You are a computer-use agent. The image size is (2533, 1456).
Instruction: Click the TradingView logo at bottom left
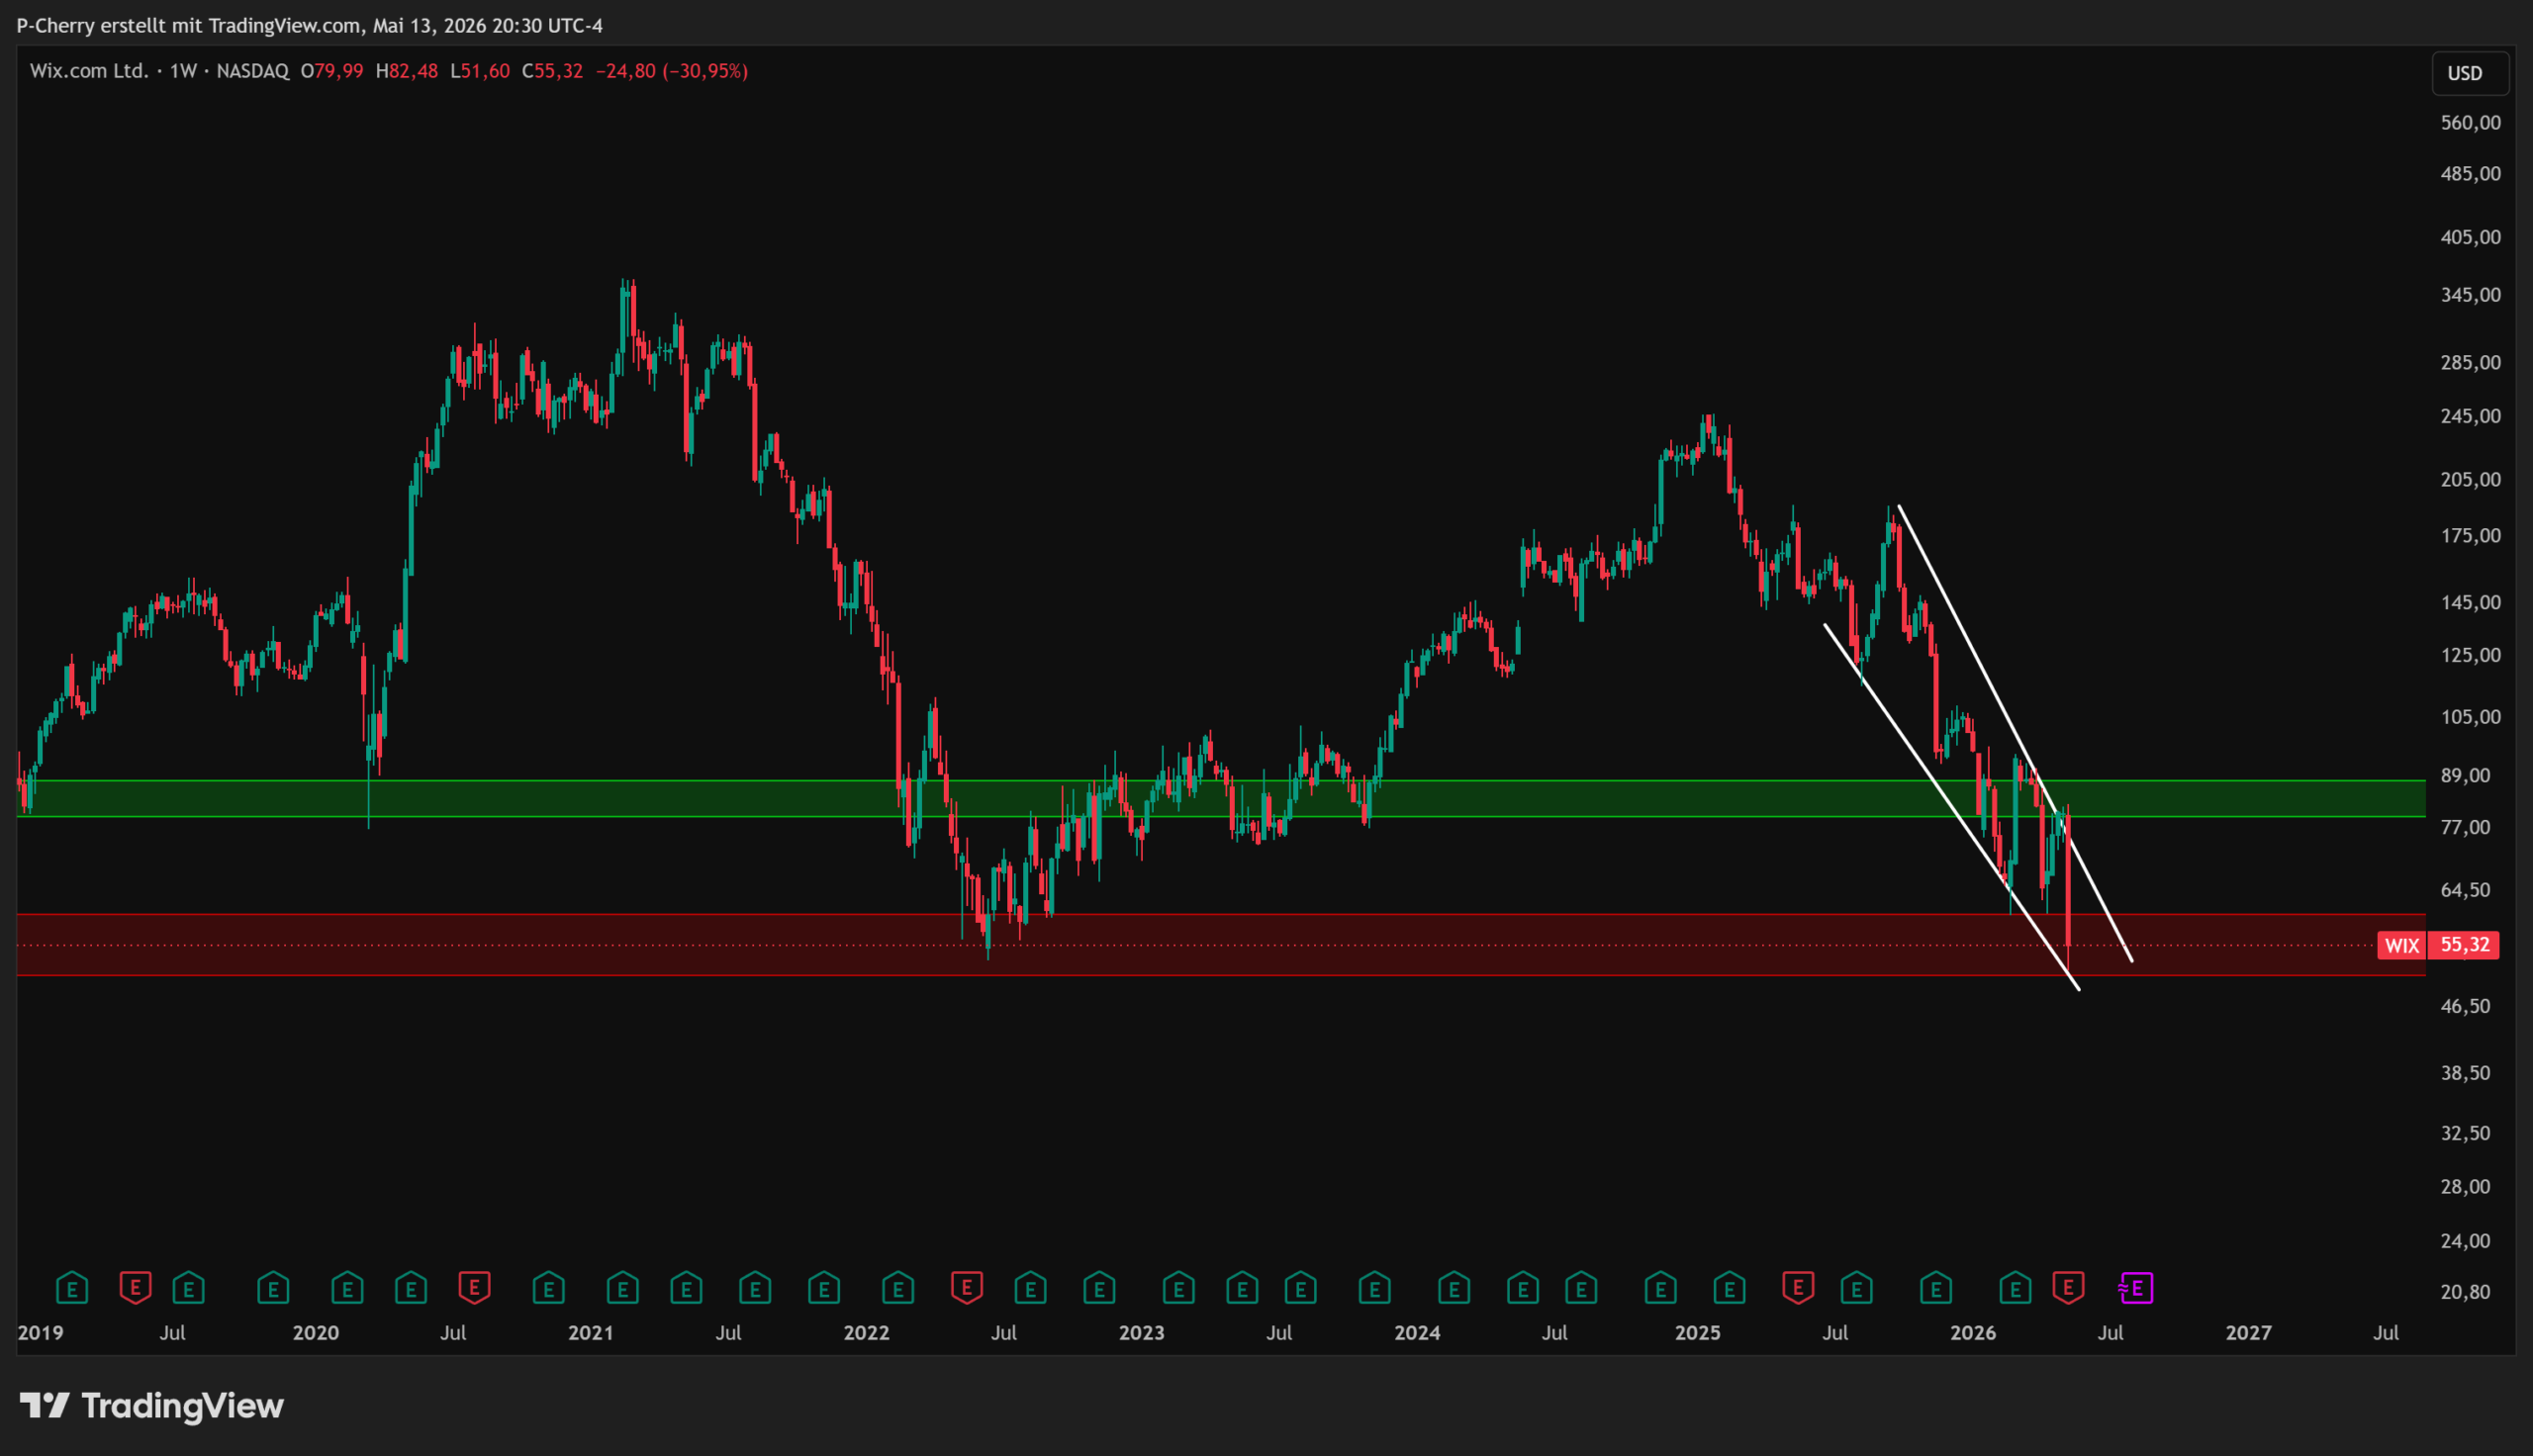coord(152,1406)
